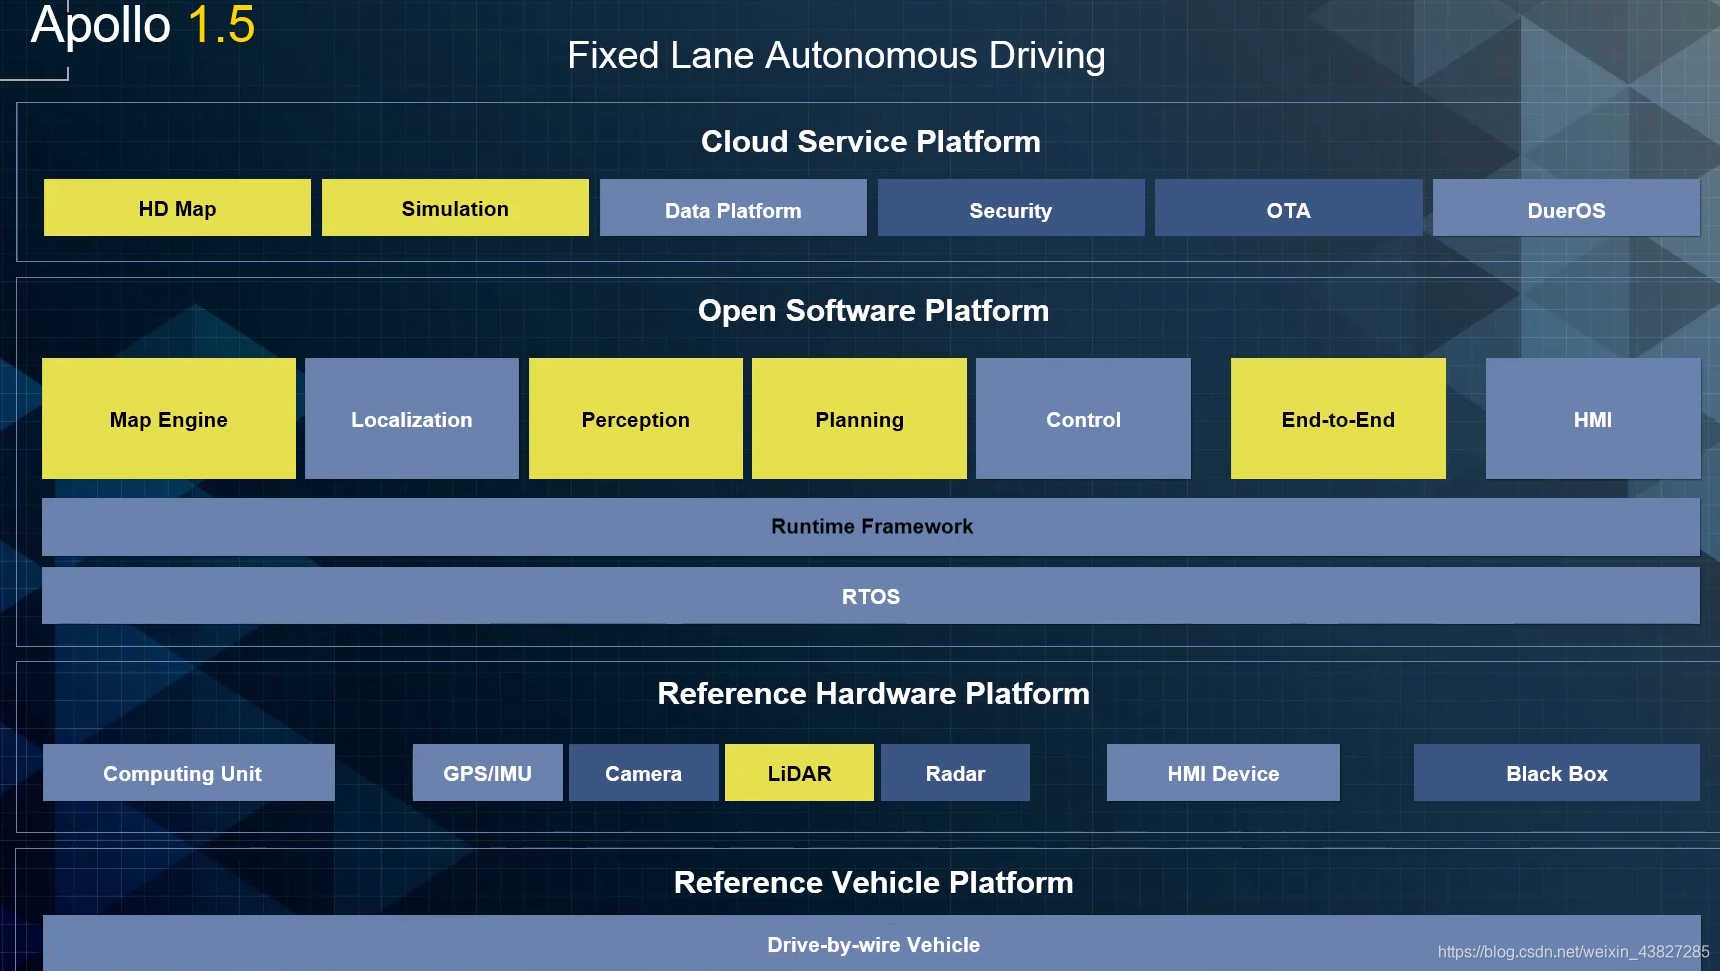Click the Localization module

[x=412, y=419]
